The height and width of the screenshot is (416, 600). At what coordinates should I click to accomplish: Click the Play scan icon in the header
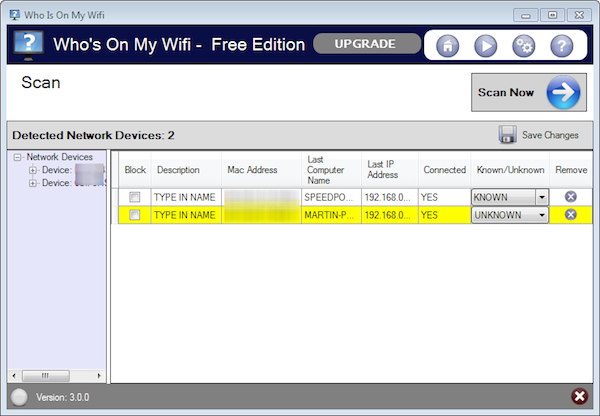tap(486, 46)
